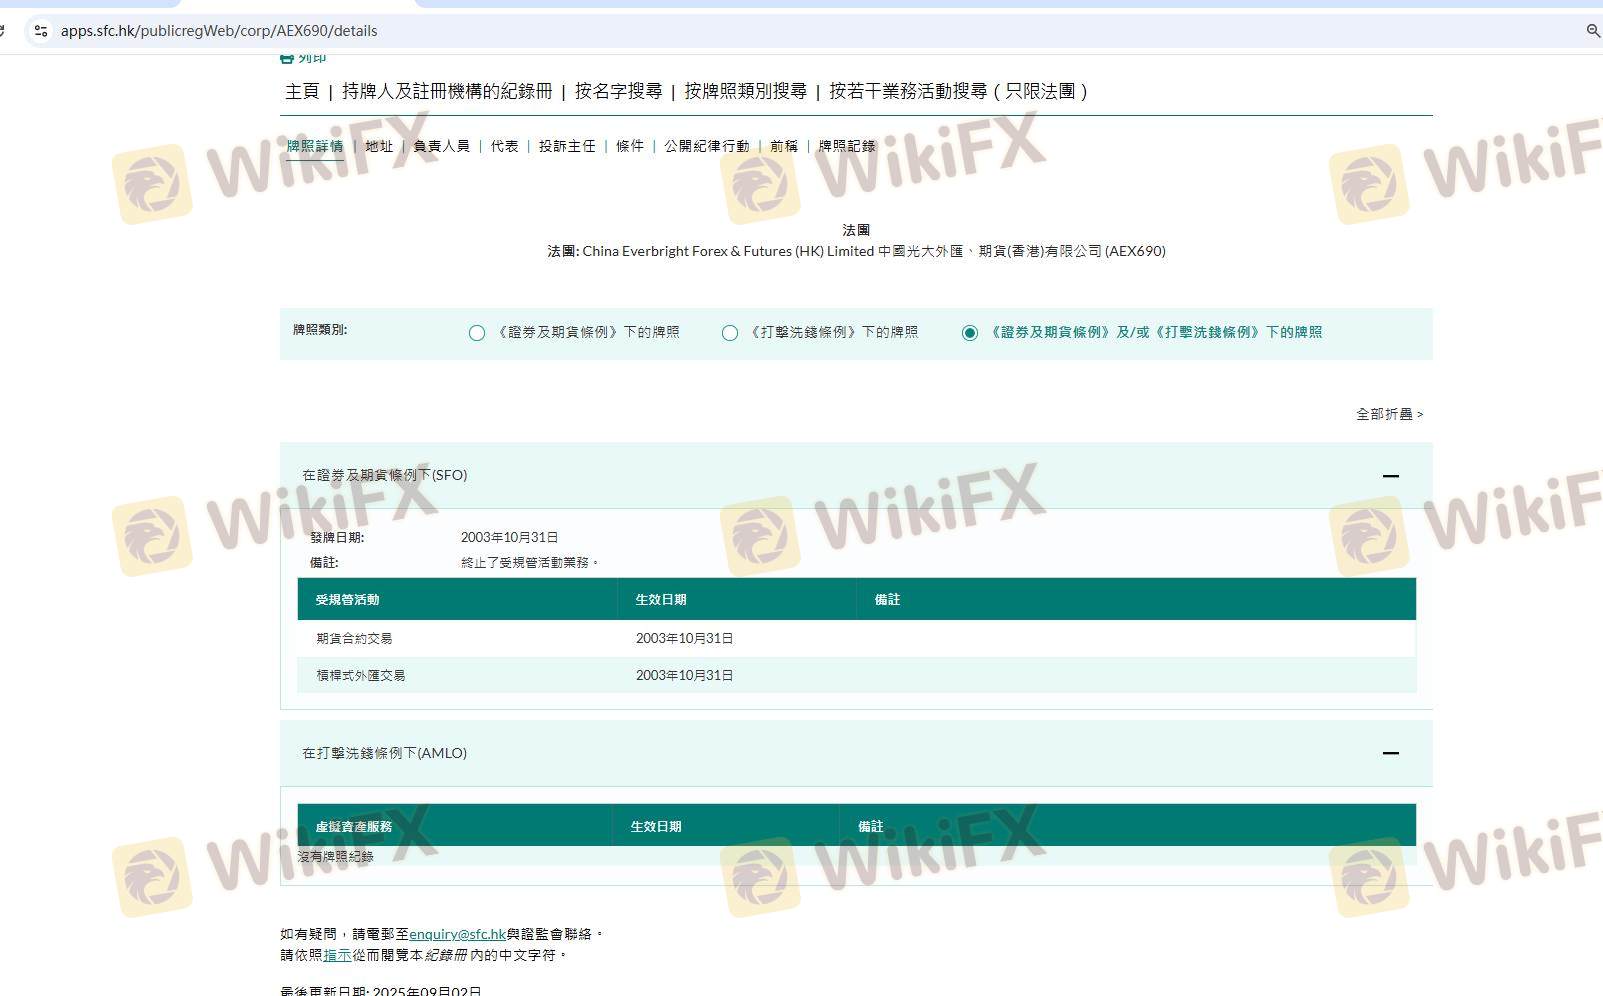1603x996 pixels.
Task: Open 按名字搜尋 navigation link
Action: click(x=618, y=91)
